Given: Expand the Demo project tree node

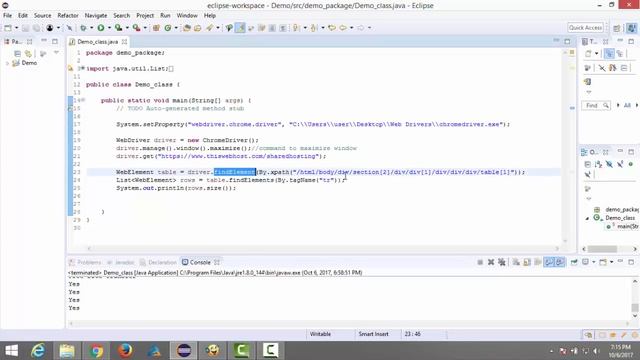Looking at the screenshot, I should point(7,63).
